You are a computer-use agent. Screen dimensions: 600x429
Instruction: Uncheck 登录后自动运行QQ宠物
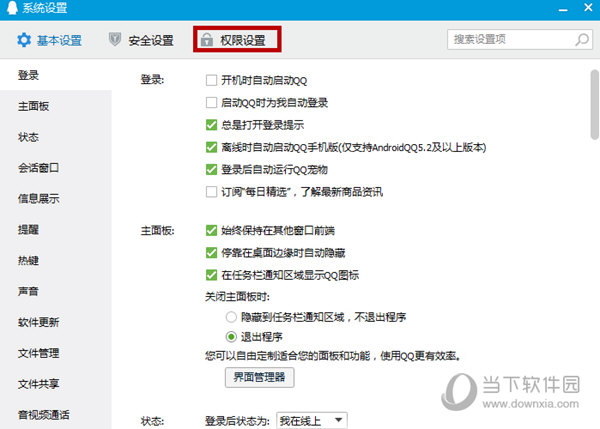click(x=211, y=170)
